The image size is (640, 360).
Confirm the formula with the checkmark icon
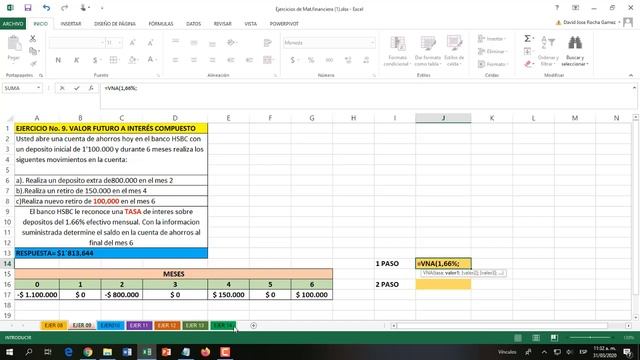[x=76, y=88]
